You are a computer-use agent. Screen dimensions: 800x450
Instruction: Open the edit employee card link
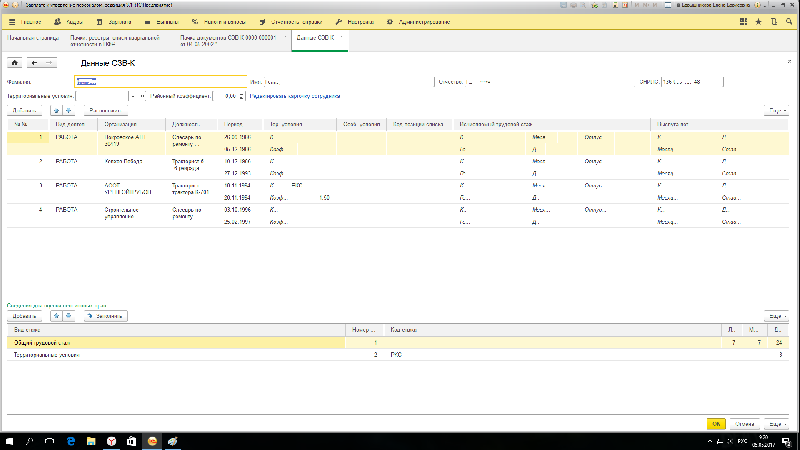click(295, 96)
